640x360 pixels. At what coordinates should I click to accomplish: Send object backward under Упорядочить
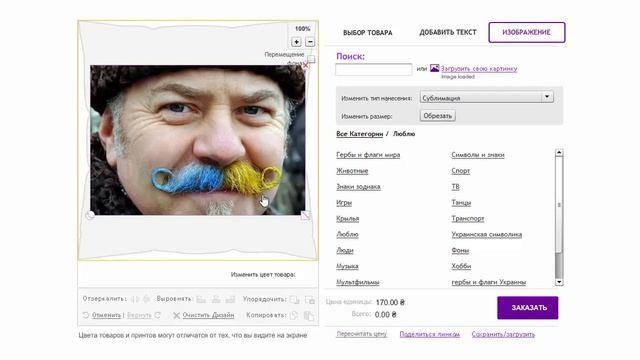click(x=310, y=300)
